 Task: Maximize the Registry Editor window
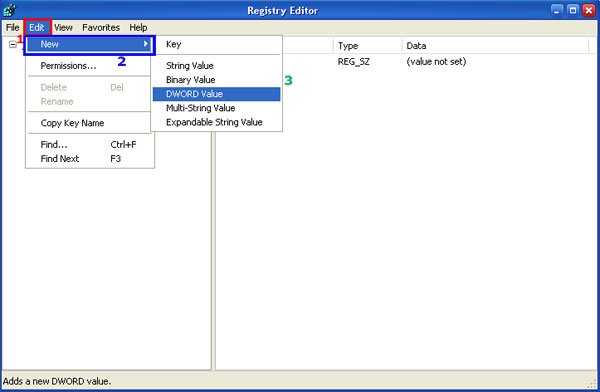click(x=572, y=10)
